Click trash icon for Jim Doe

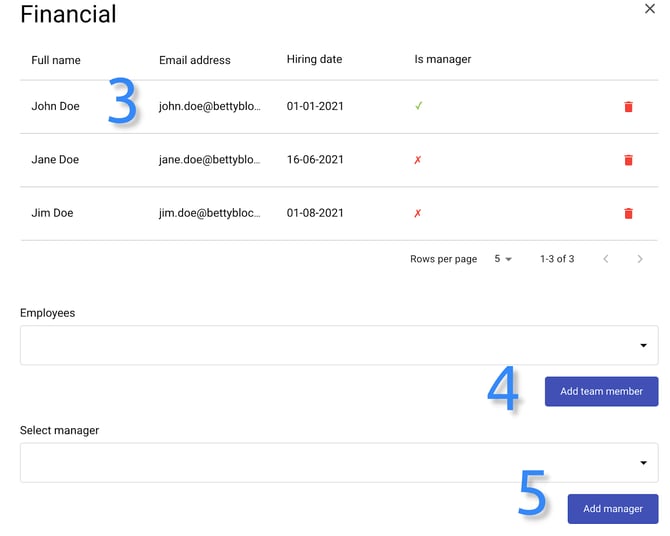628,213
